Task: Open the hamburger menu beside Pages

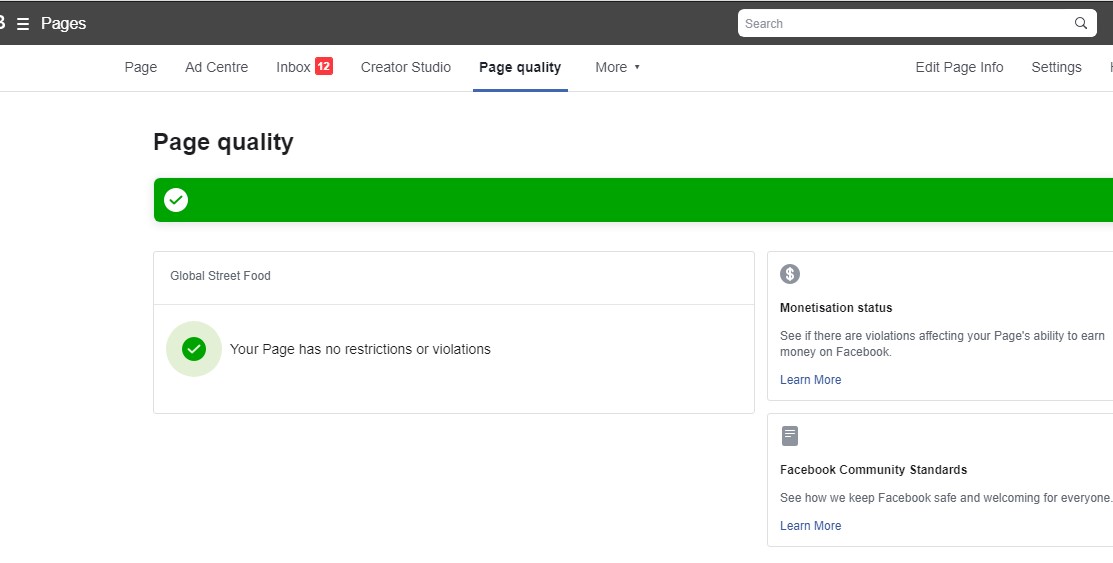Action: coord(23,23)
